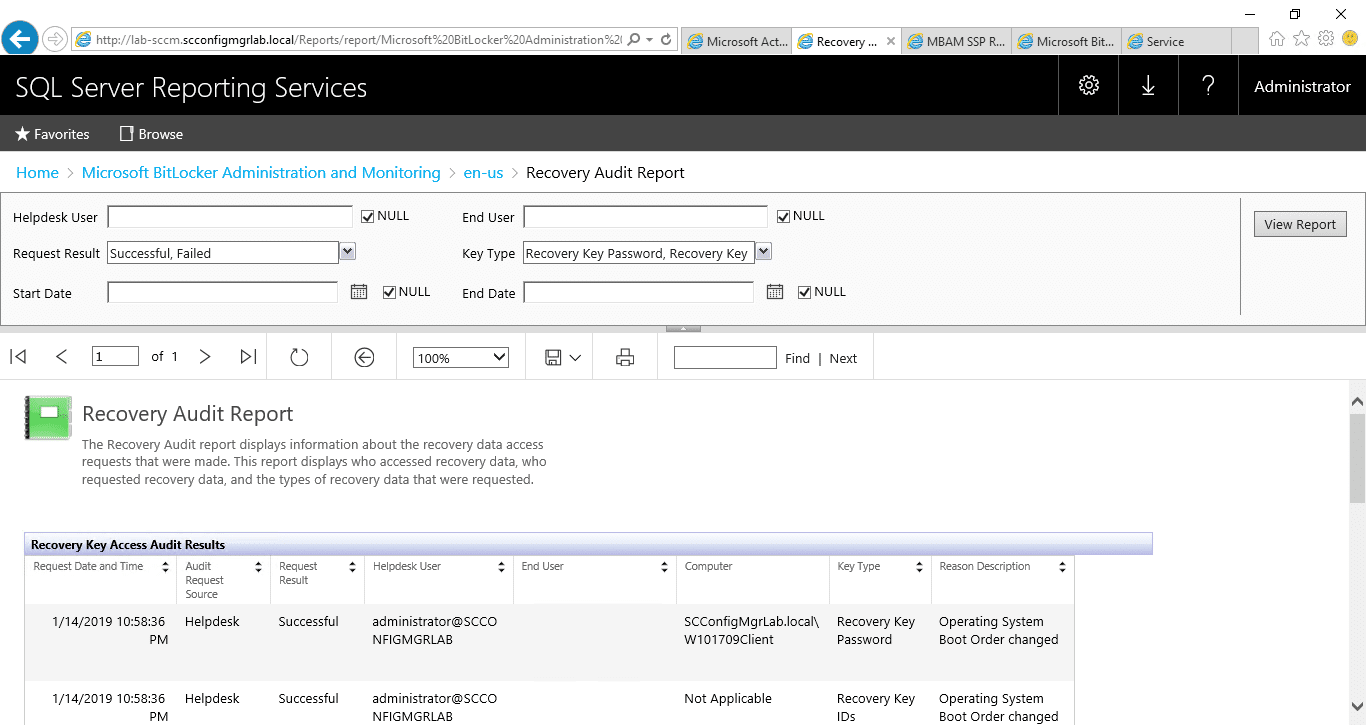Screen dimensions: 1366x725
Task: Sort by Request Result column
Action: [352, 567]
